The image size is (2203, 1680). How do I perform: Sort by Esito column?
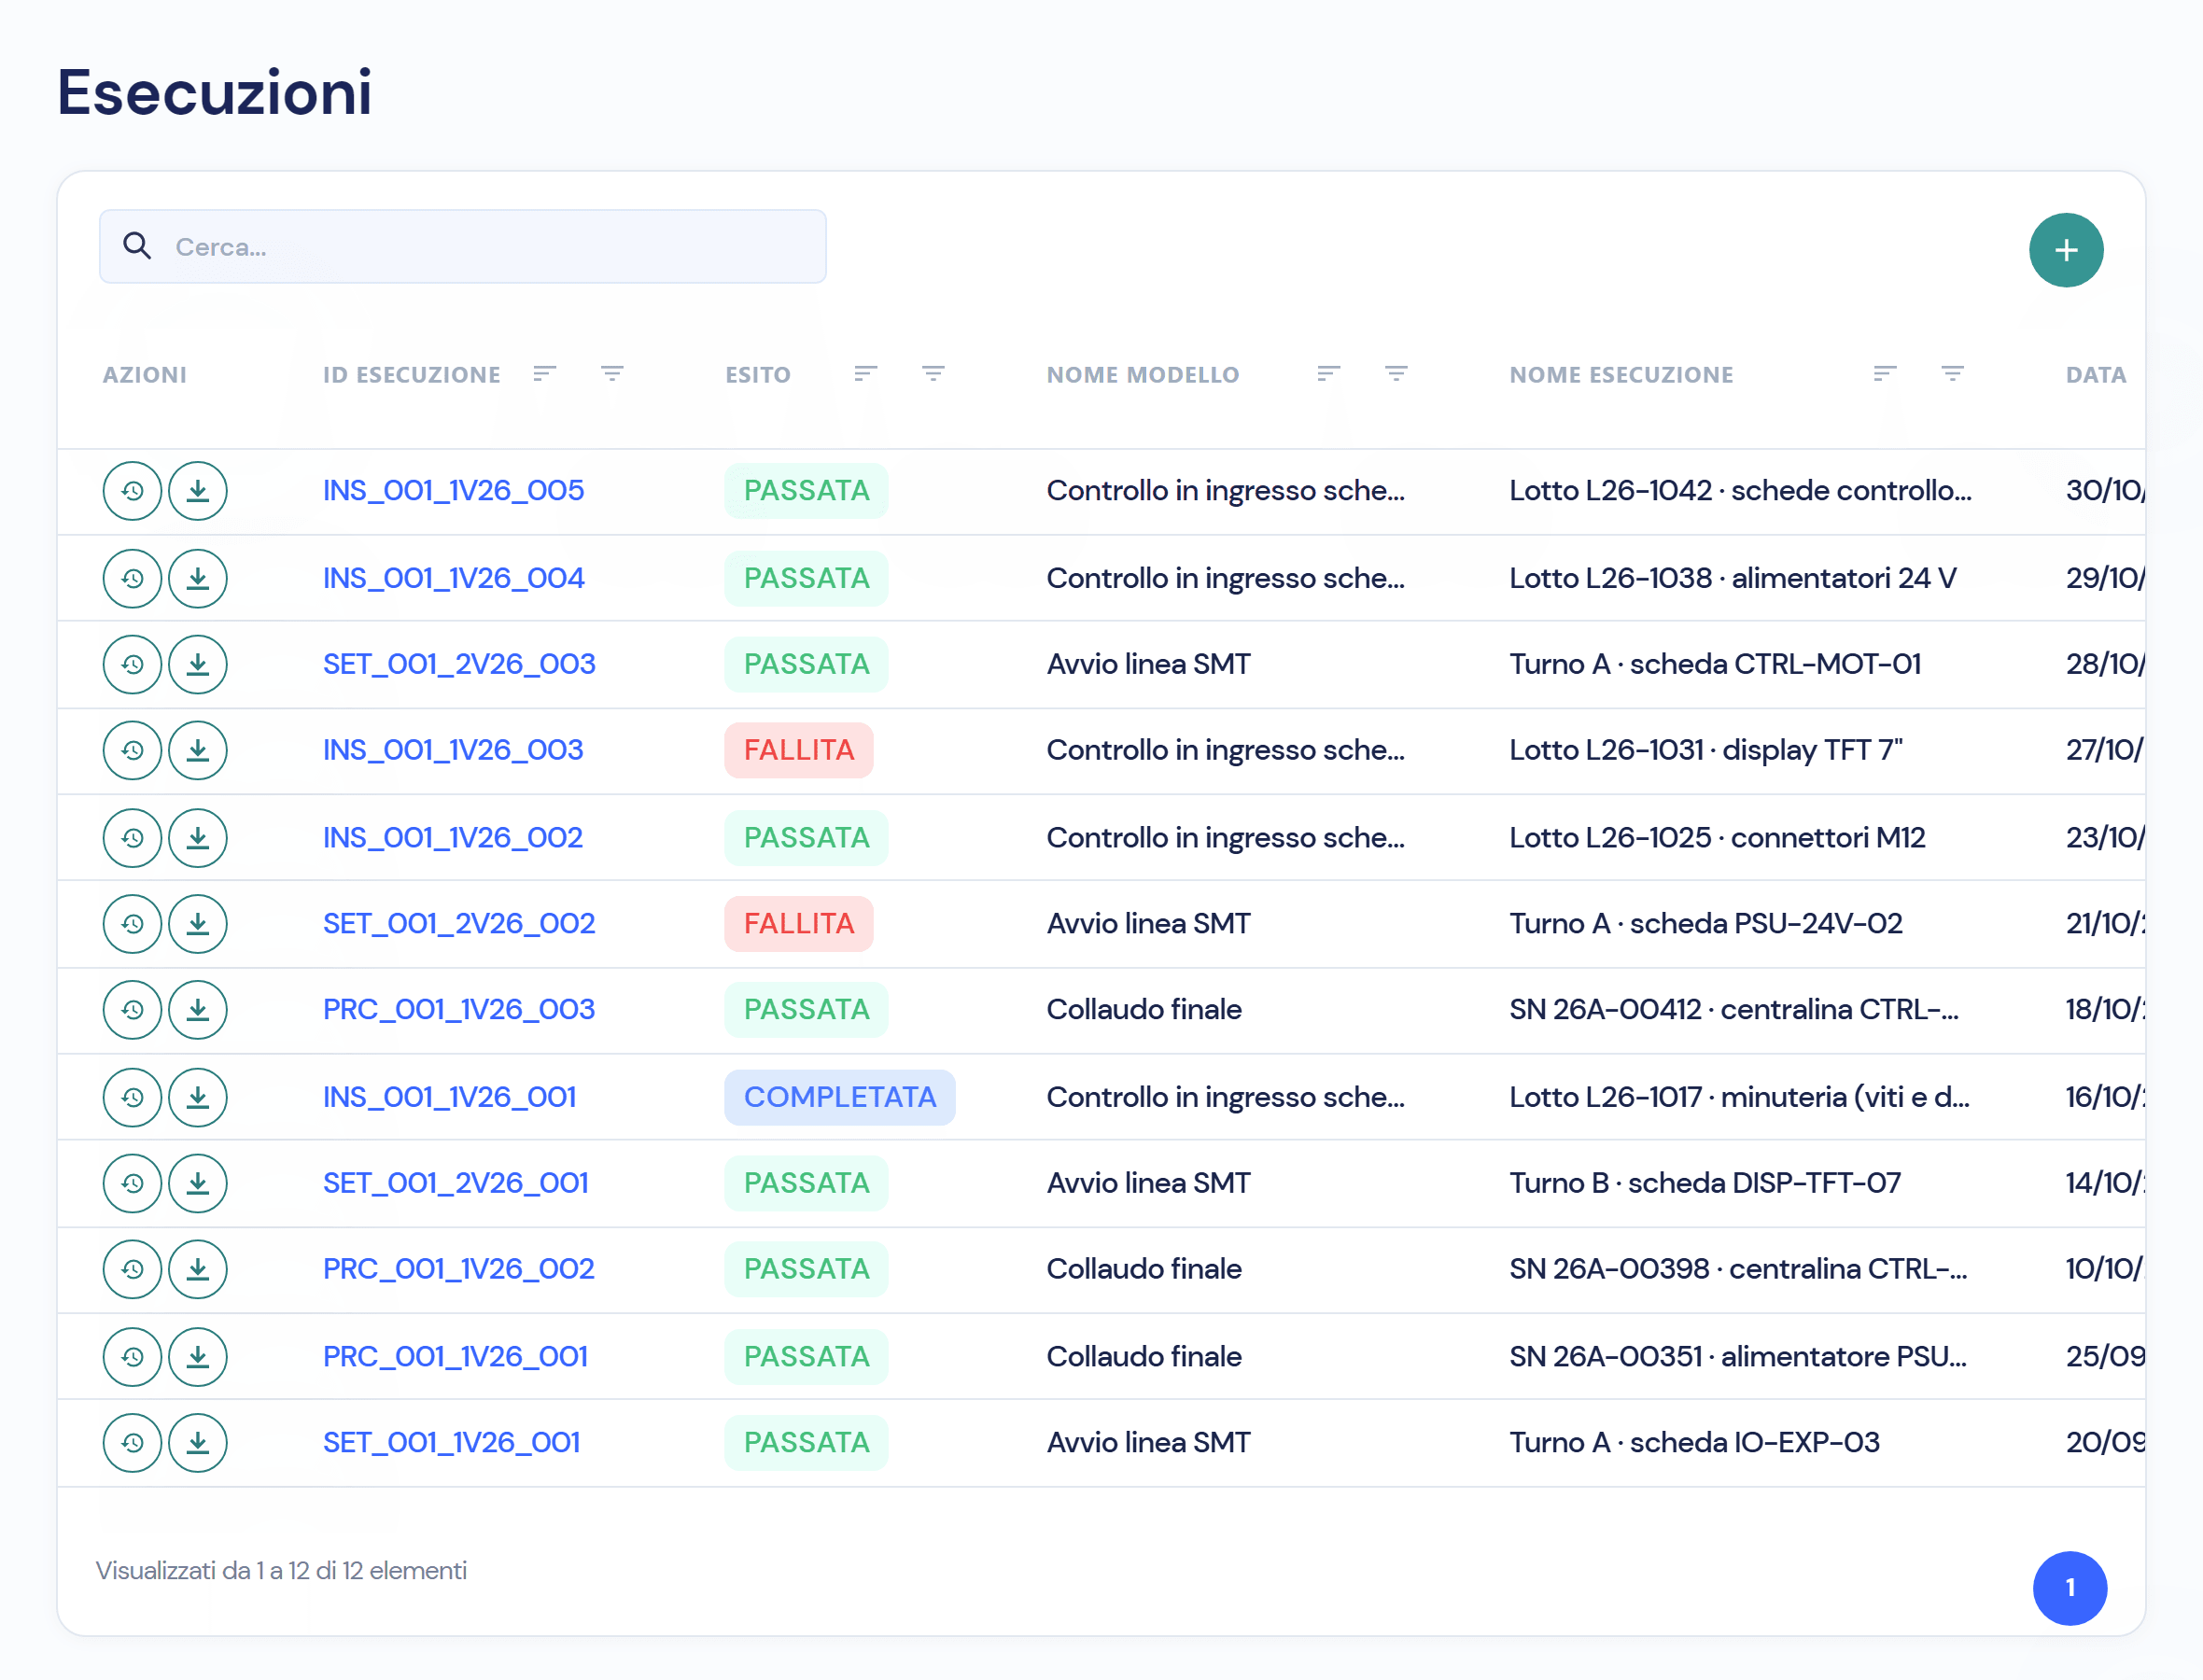tap(865, 374)
